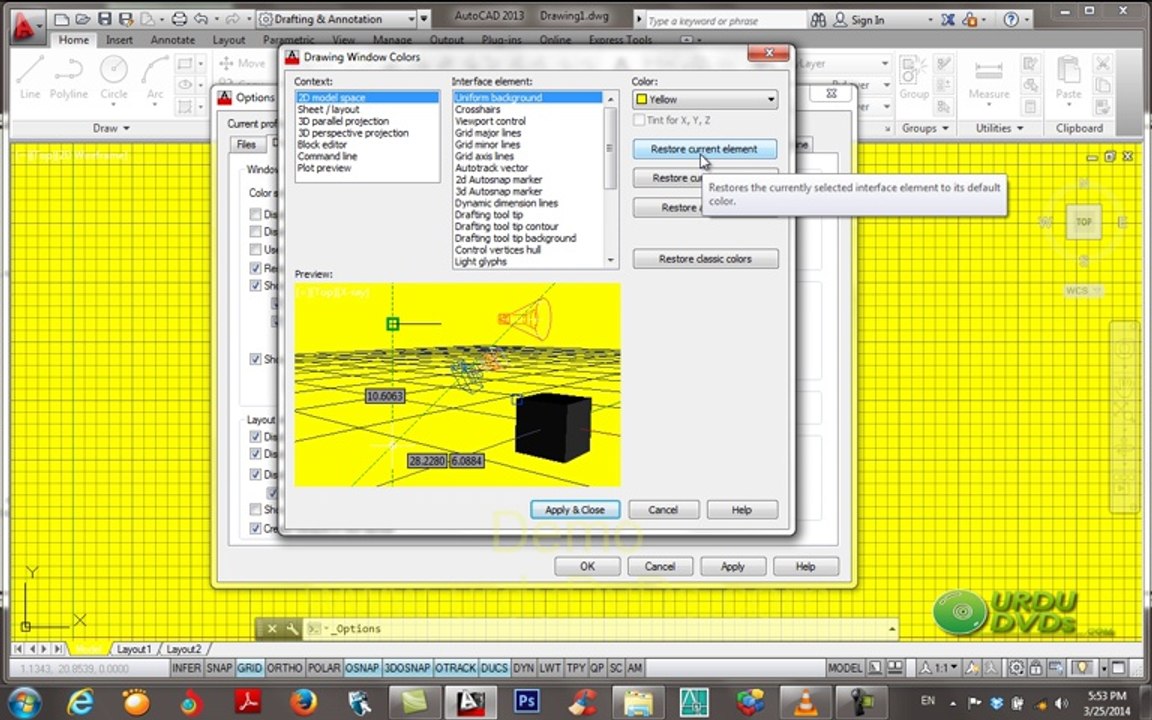Toggle DYN dynamic input in the status bar

[x=523, y=668]
